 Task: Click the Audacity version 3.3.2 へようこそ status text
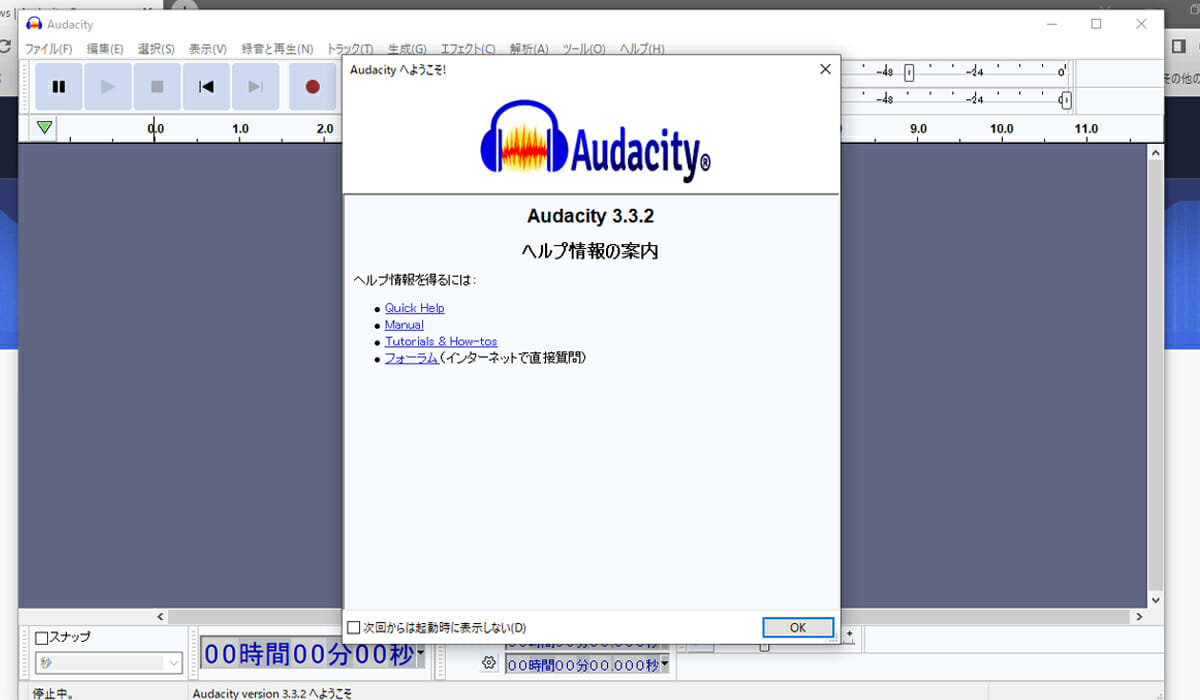click(272, 692)
